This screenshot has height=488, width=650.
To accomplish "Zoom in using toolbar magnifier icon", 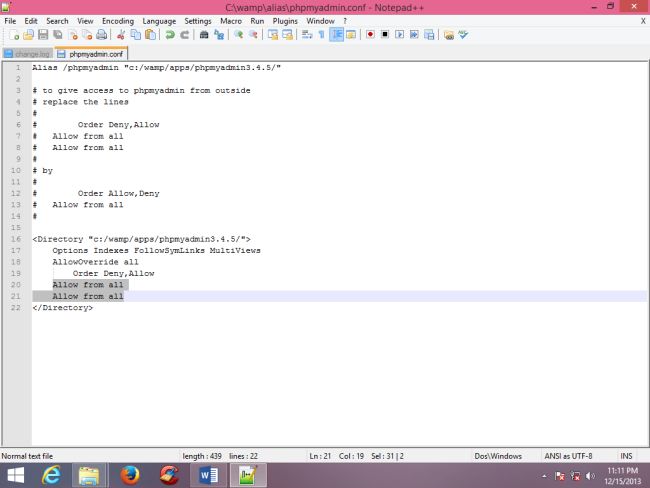I will 238,35.
